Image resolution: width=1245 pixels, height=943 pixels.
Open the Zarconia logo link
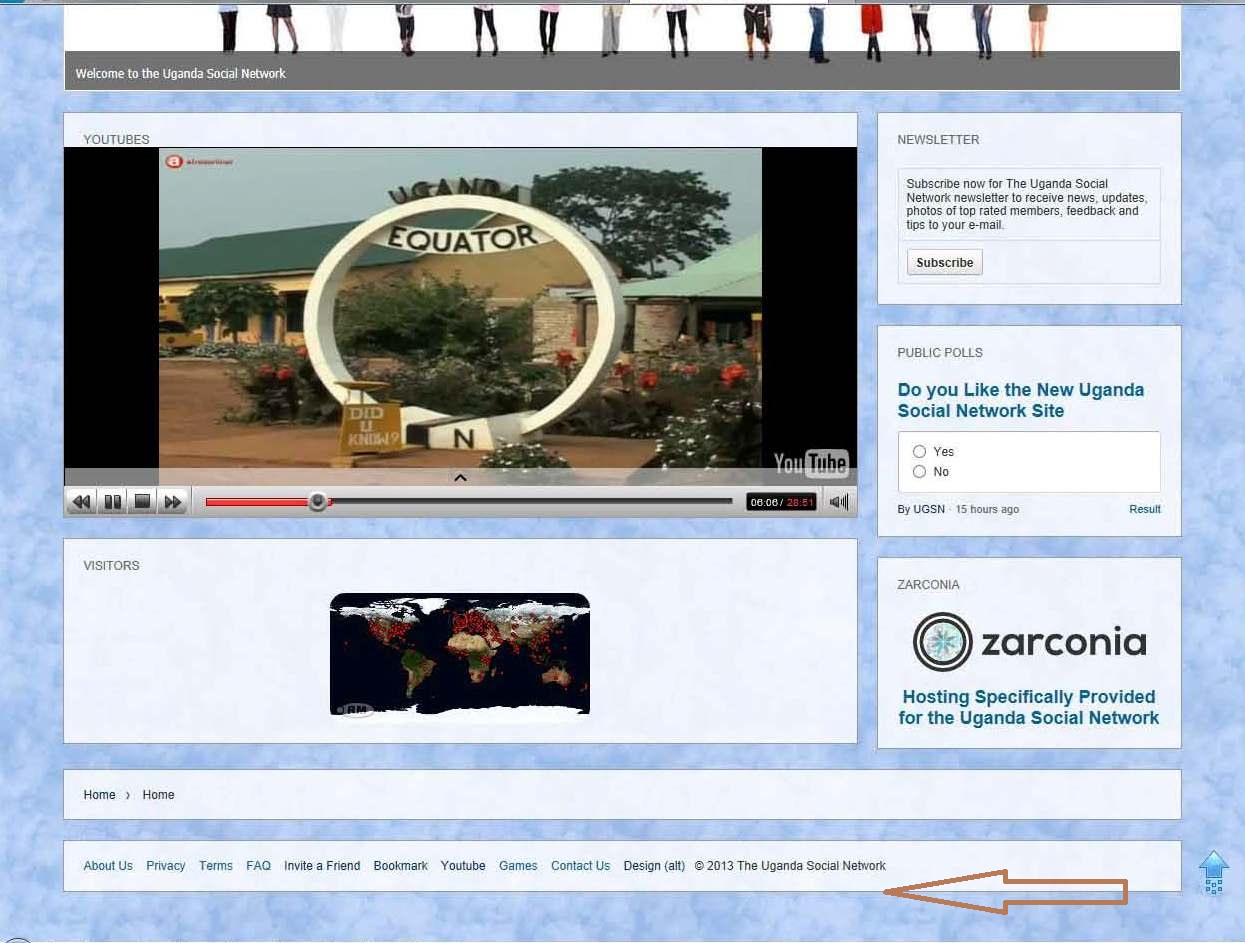1029,642
